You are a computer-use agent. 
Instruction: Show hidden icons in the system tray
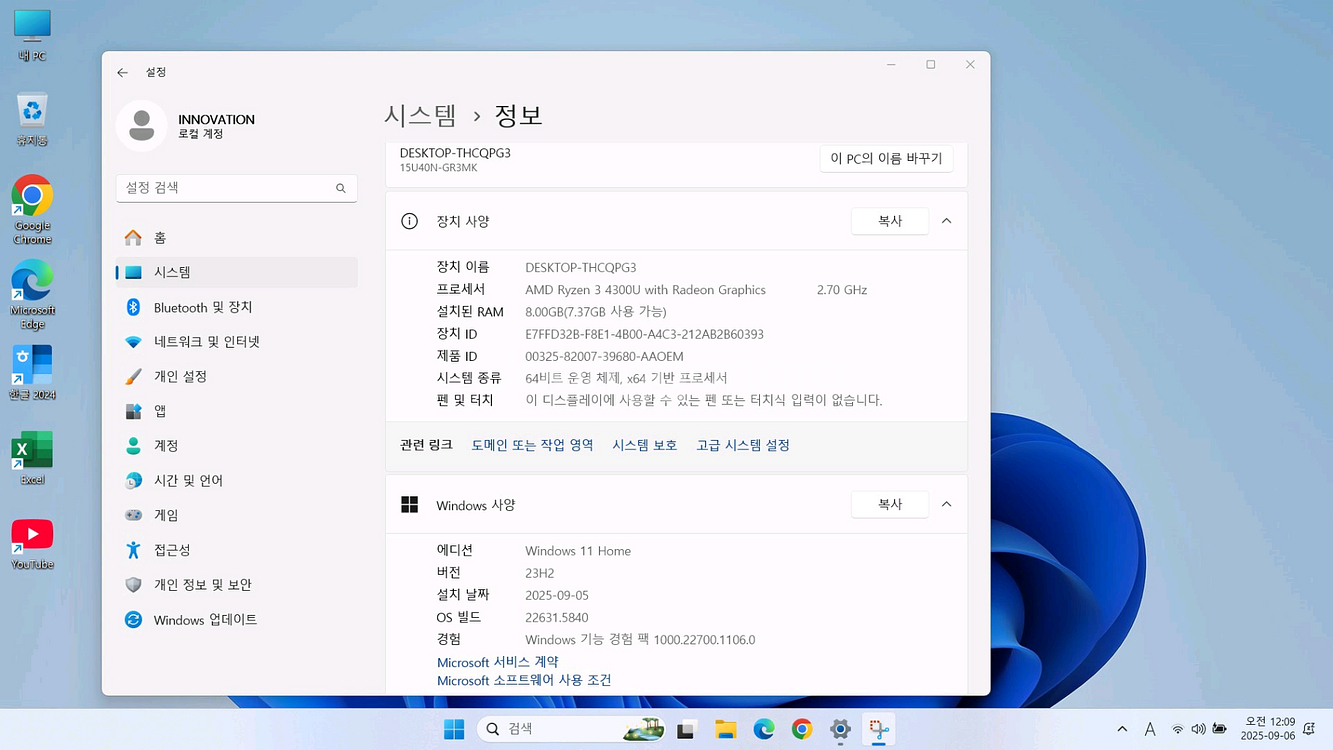click(x=1121, y=728)
